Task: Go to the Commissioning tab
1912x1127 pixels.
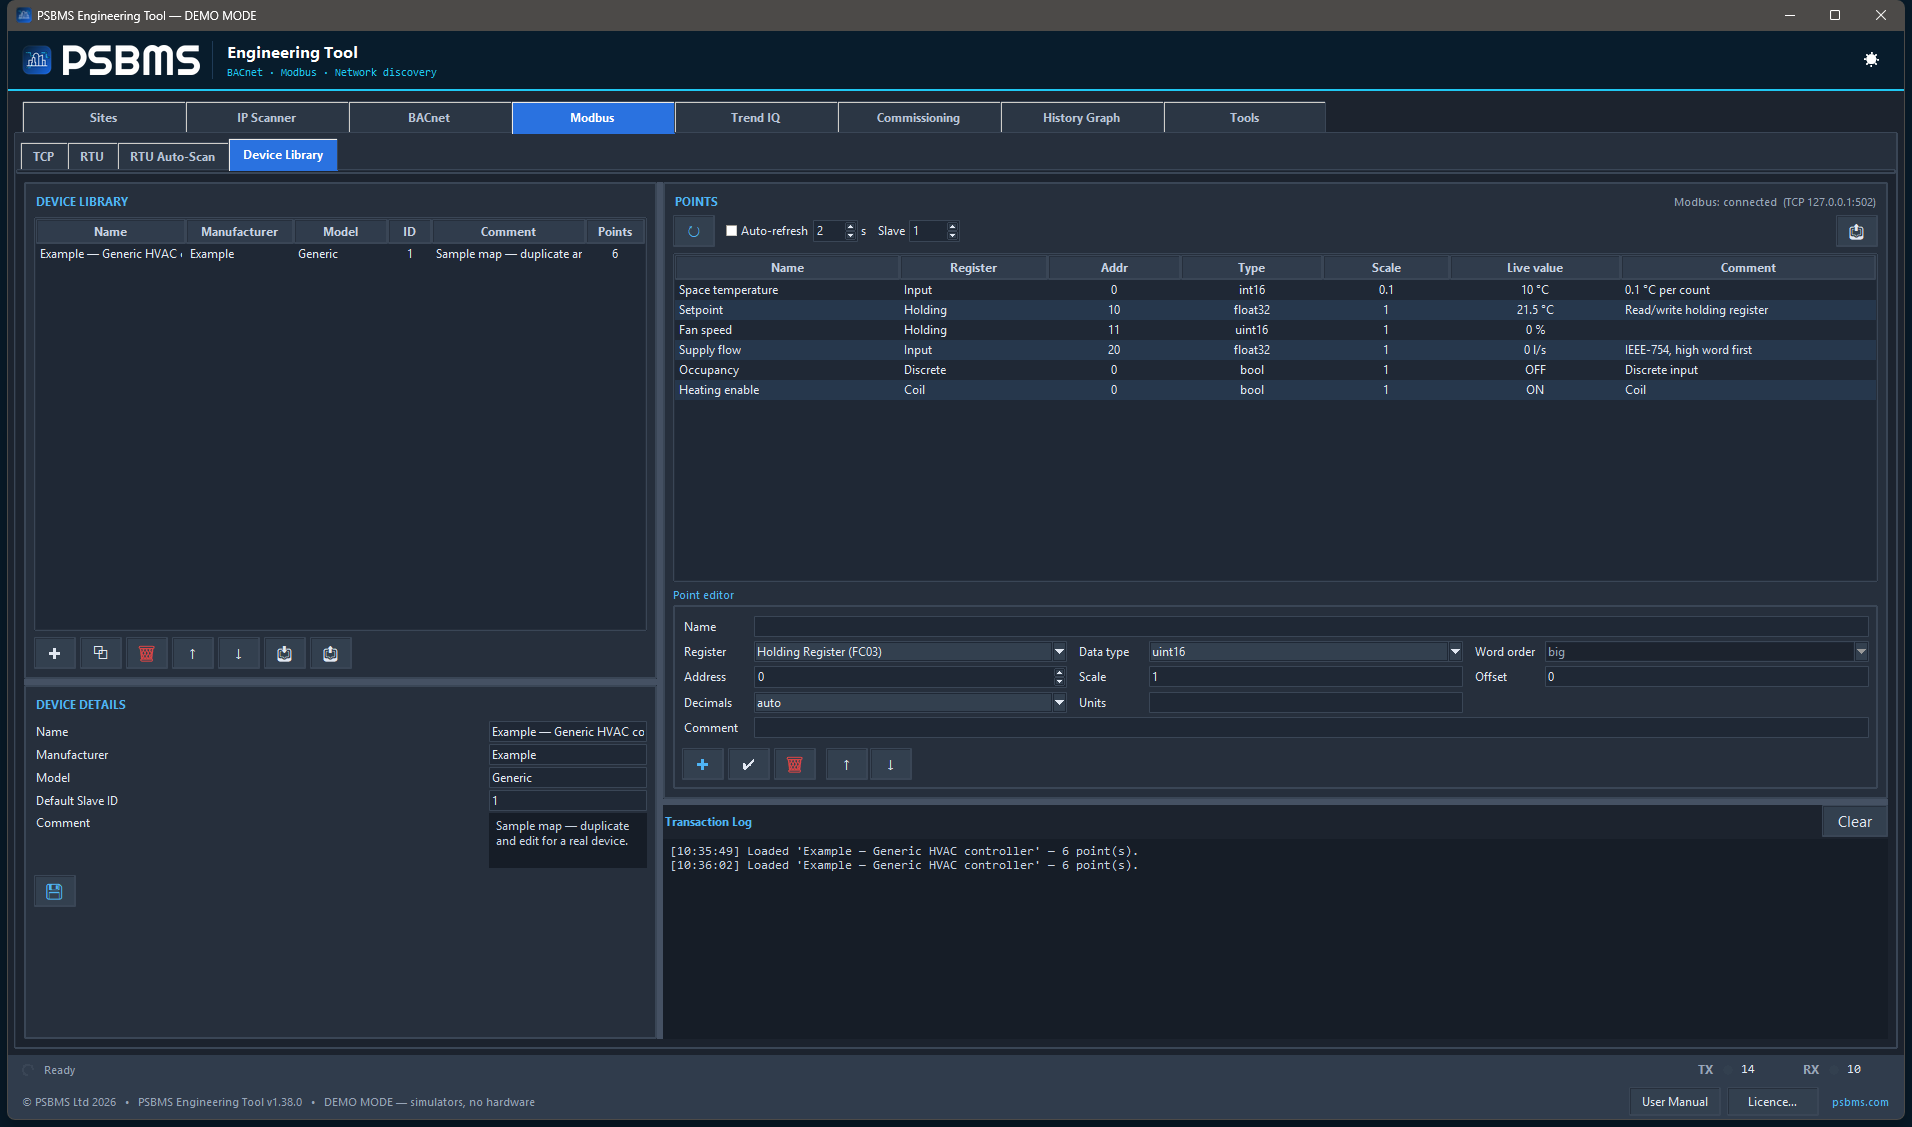Action: point(919,118)
